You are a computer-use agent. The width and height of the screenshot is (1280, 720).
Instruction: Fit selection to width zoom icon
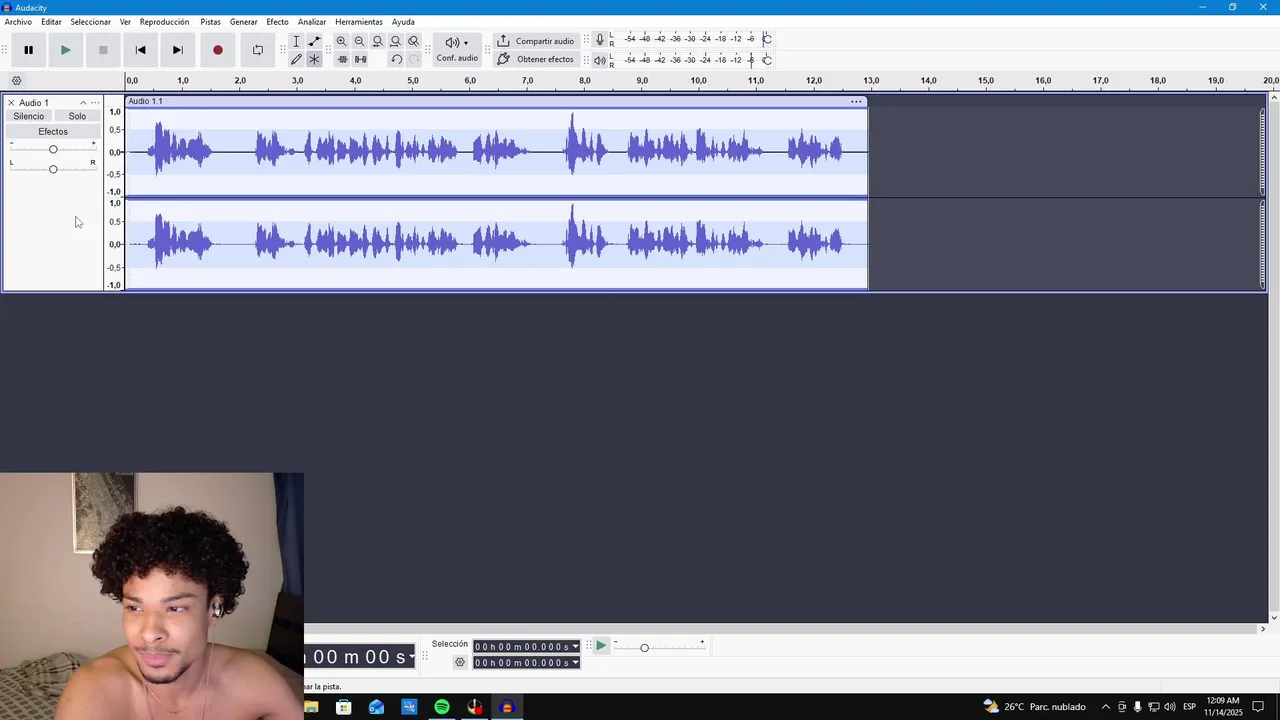coord(377,41)
